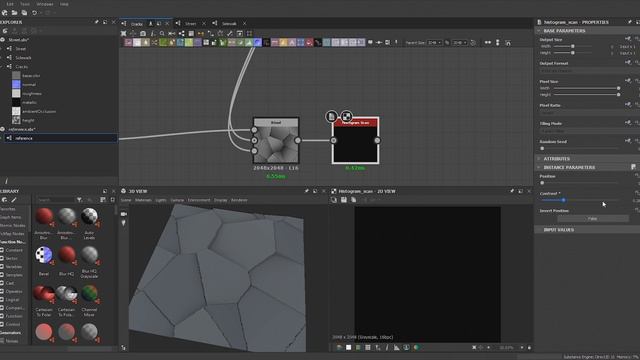640x360 pixels.
Task: Select the Histogram Scan node
Action: 356,140
